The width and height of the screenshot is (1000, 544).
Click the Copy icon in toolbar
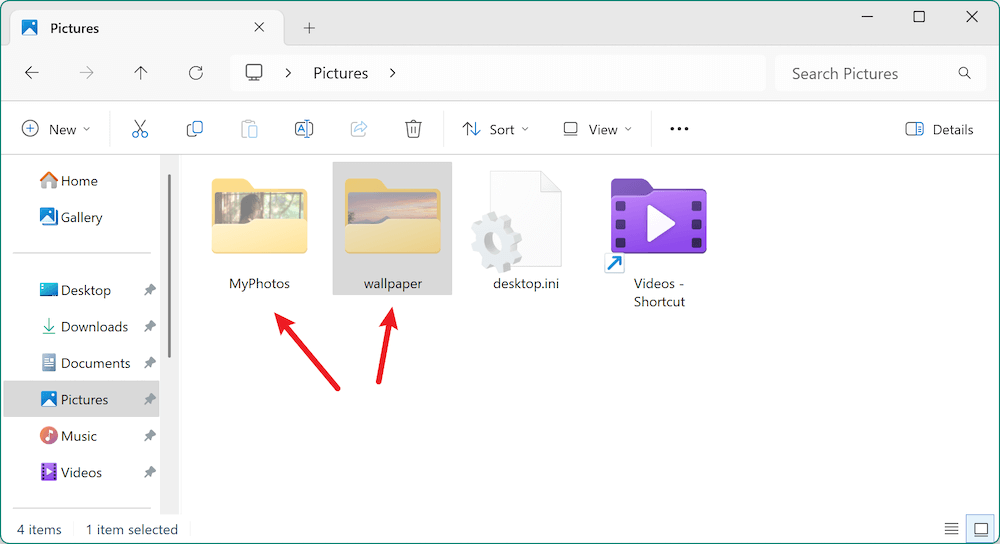(195, 129)
